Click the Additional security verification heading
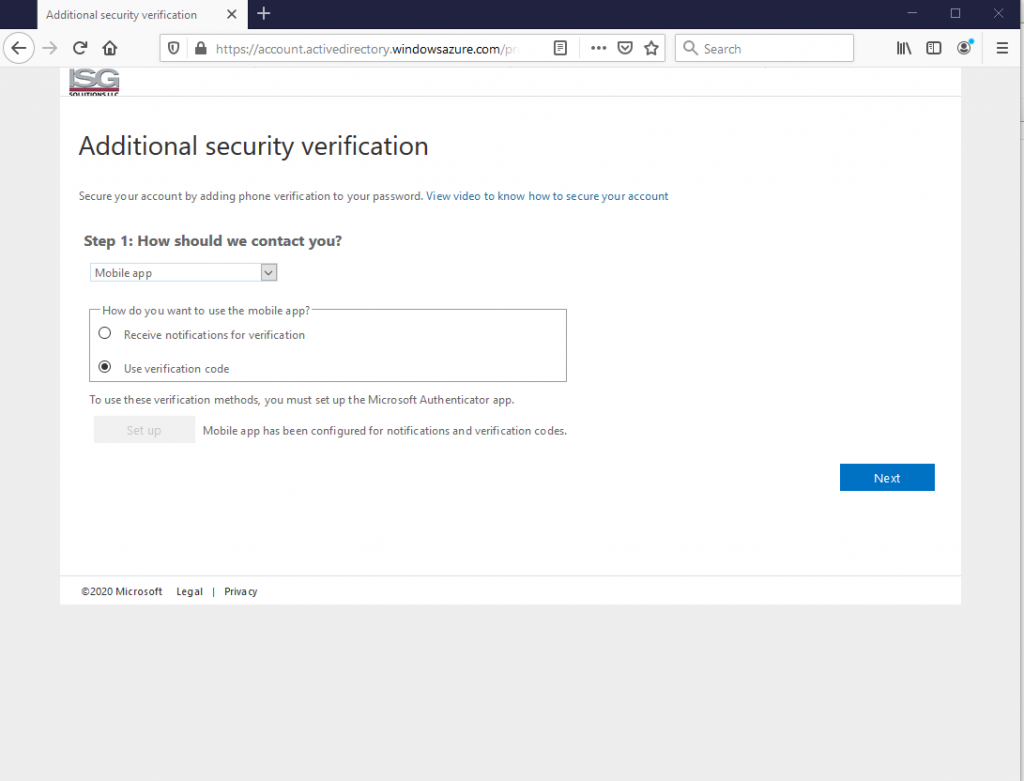The height and width of the screenshot is (781, 1024). (253, 146)
